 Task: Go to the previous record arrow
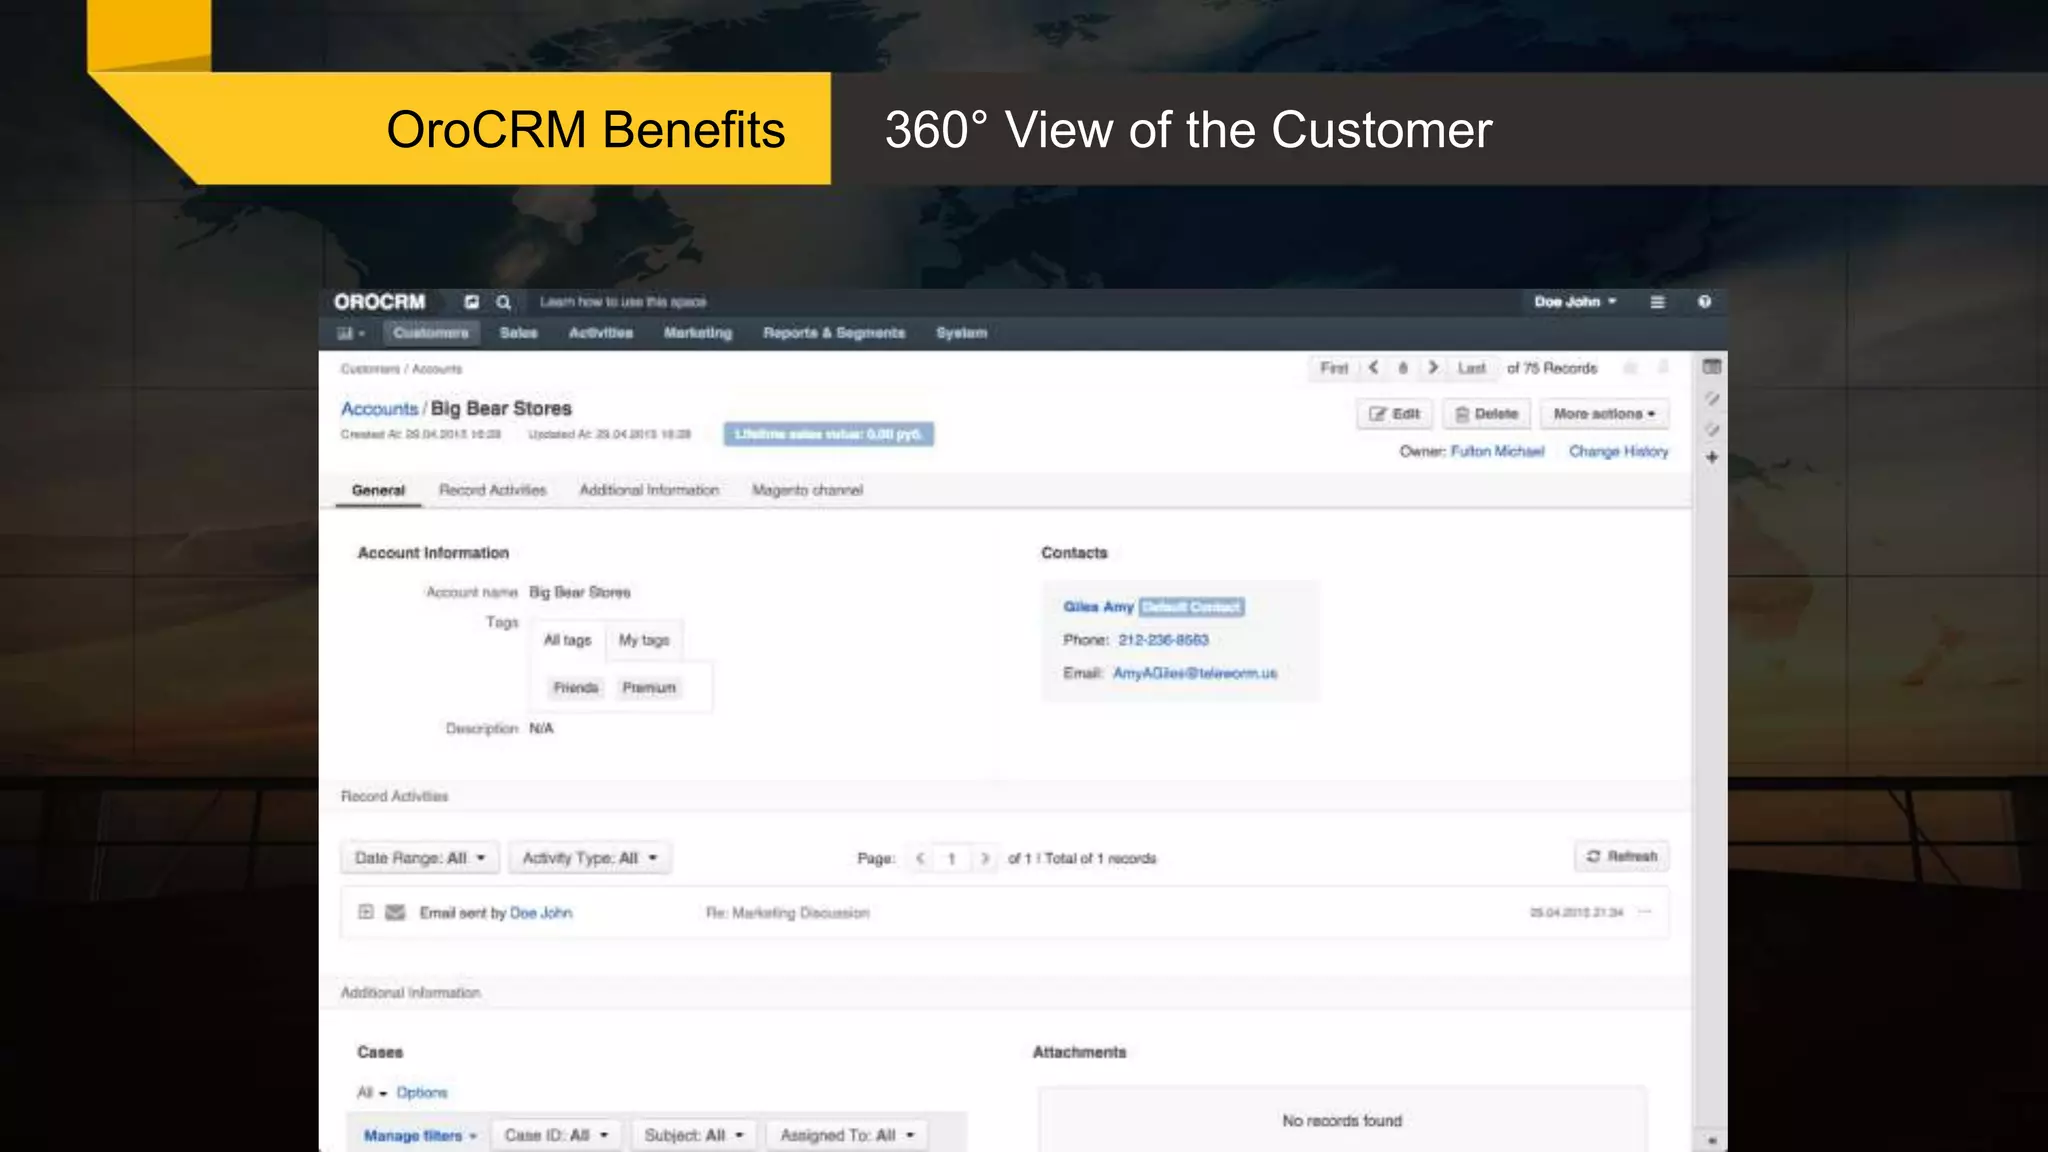(1374, 368)
